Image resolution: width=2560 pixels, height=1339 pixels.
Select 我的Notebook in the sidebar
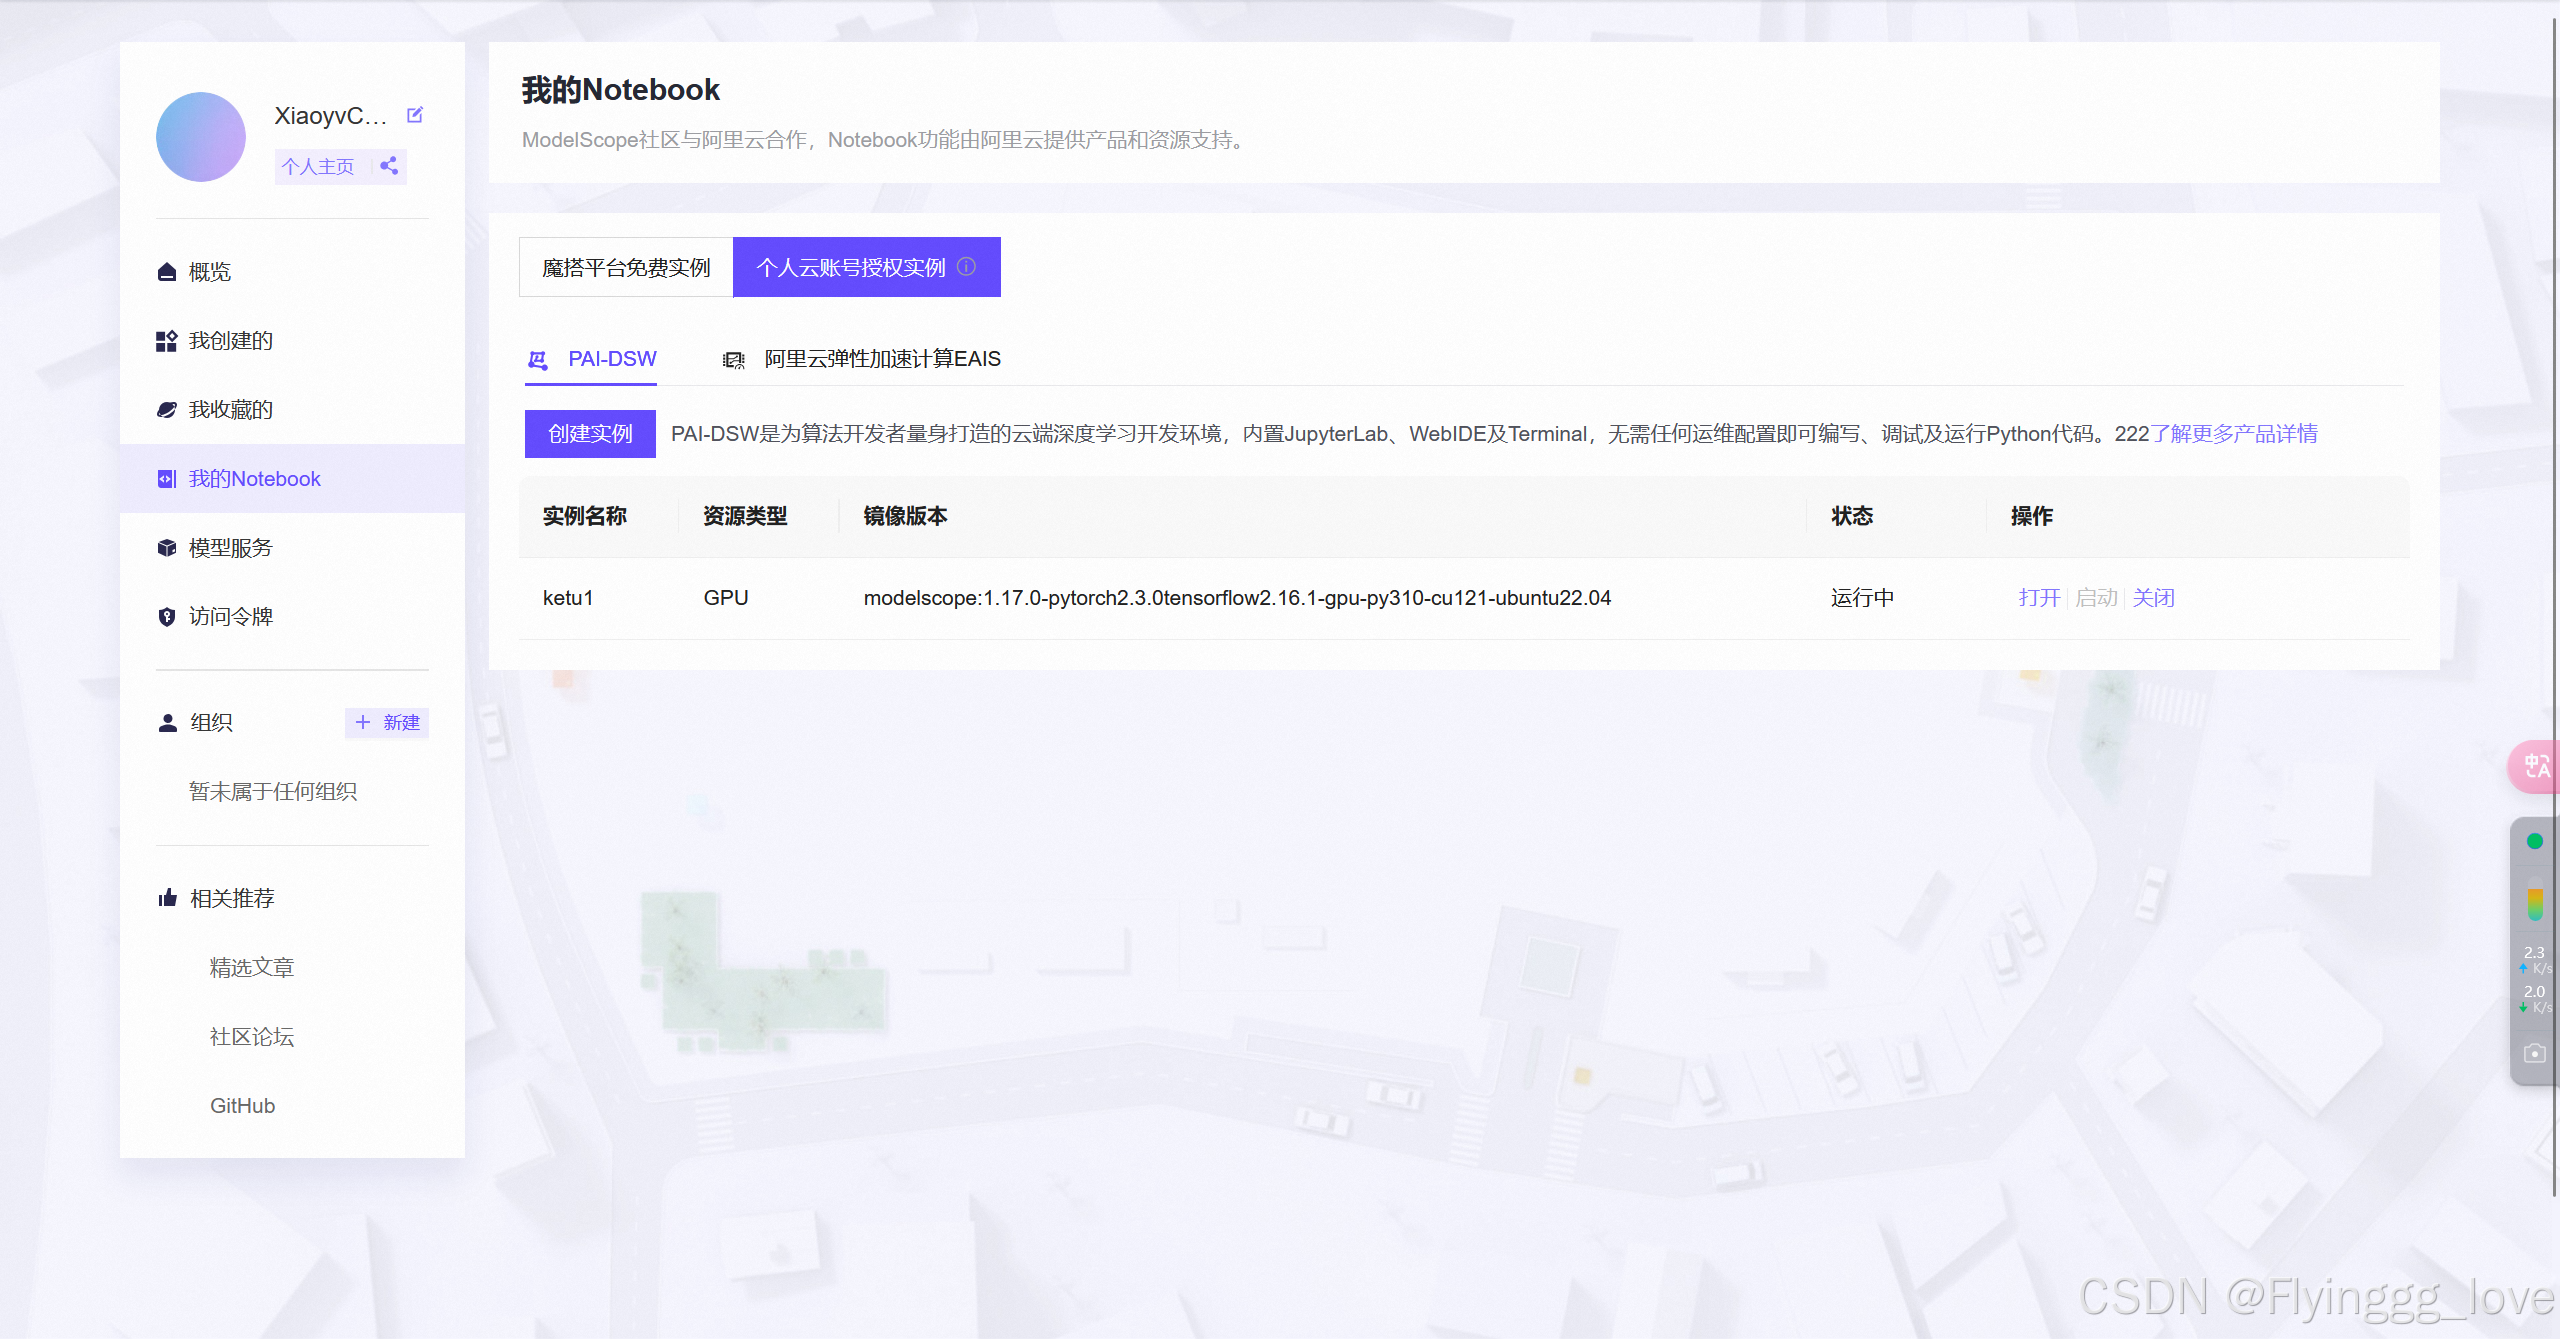click(292, 479)
